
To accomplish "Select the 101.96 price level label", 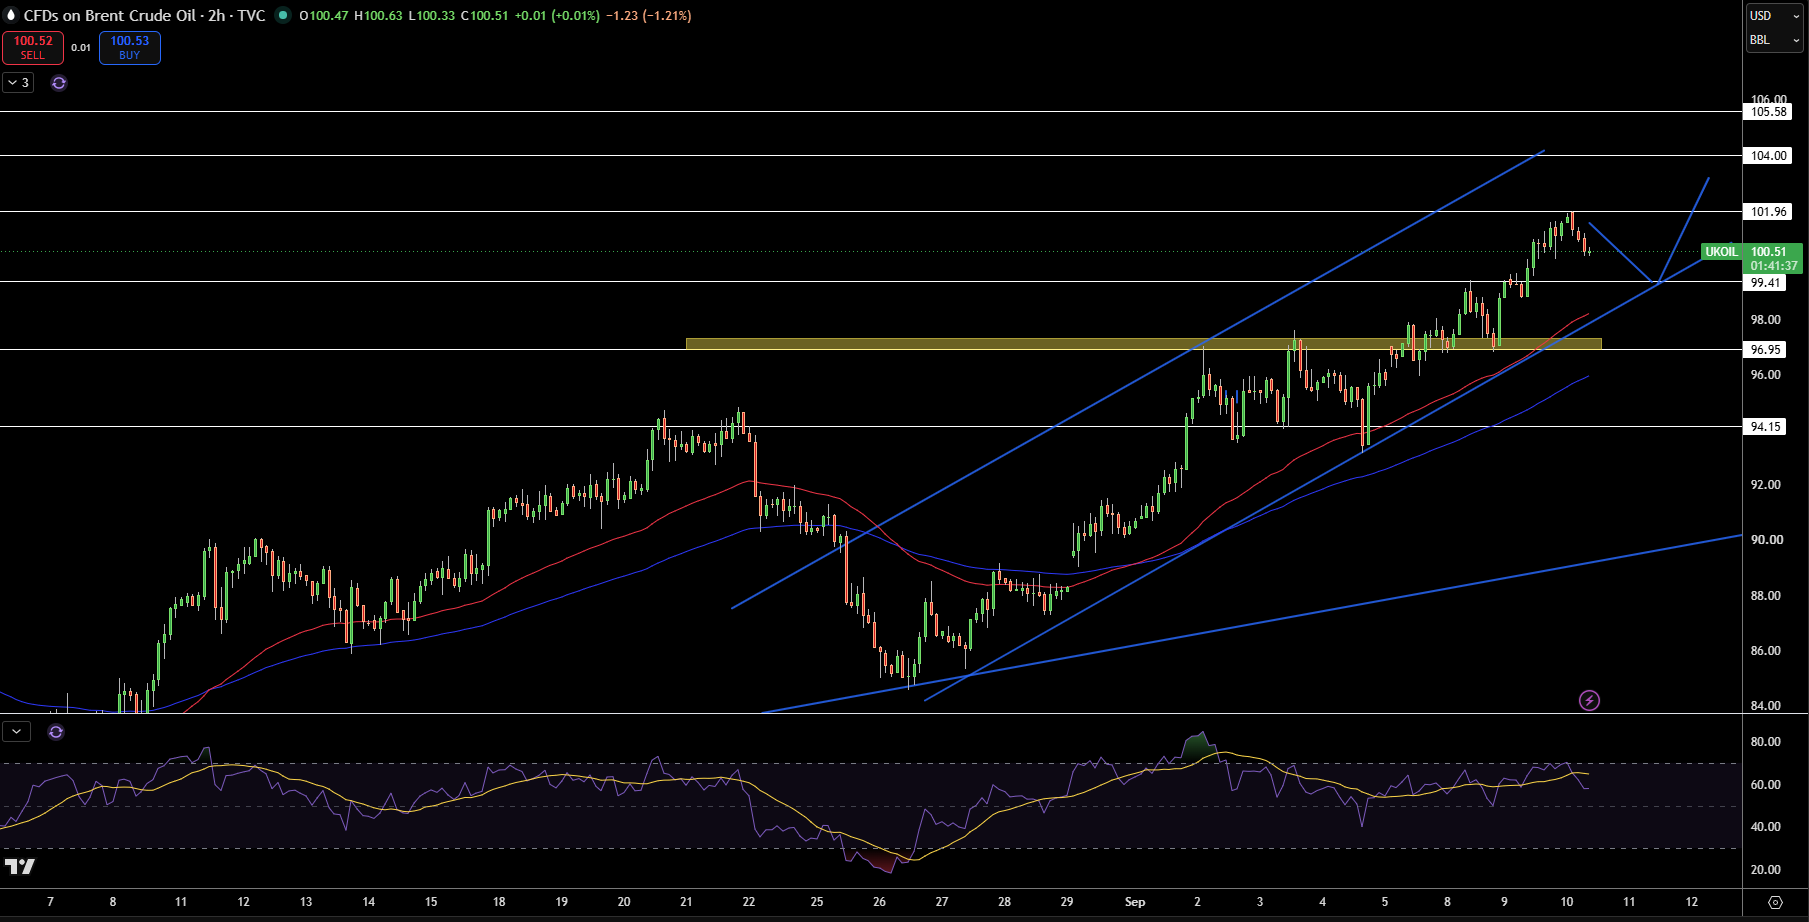I will click(x=1769, y=212).
